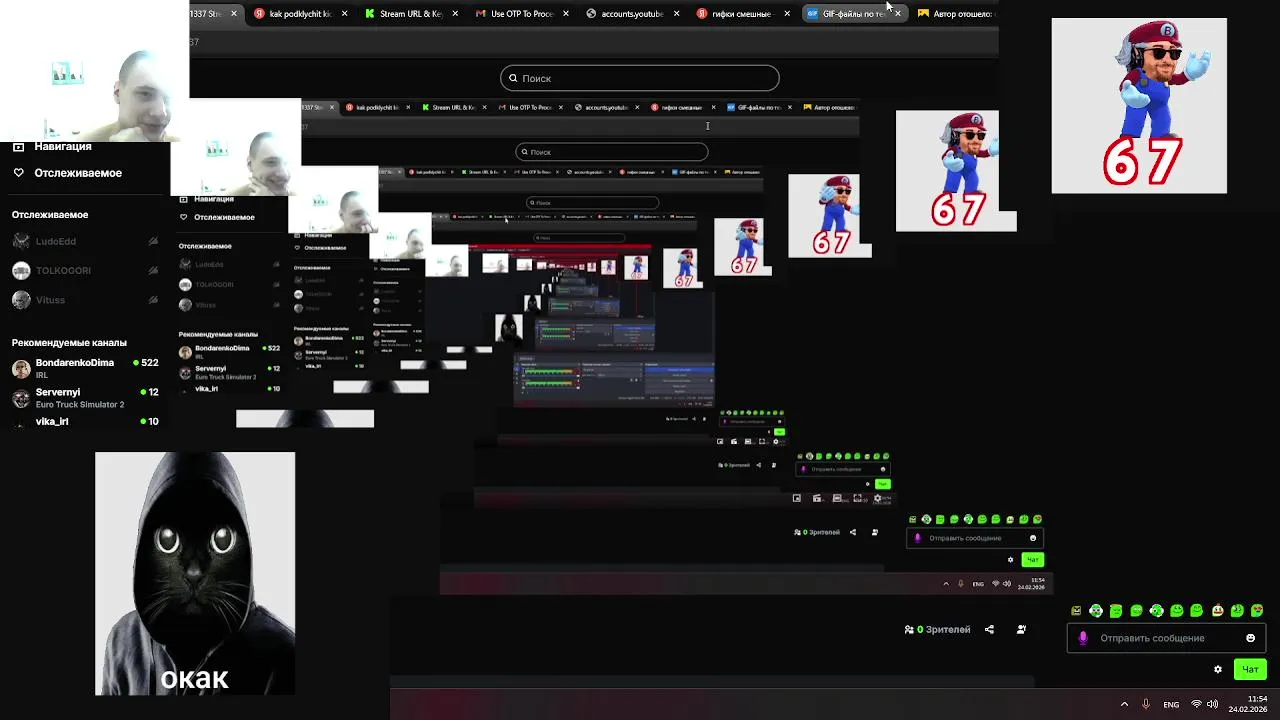Click large Mario 67 GIF overlay

pyautogui.click(x=1139, y=105)
